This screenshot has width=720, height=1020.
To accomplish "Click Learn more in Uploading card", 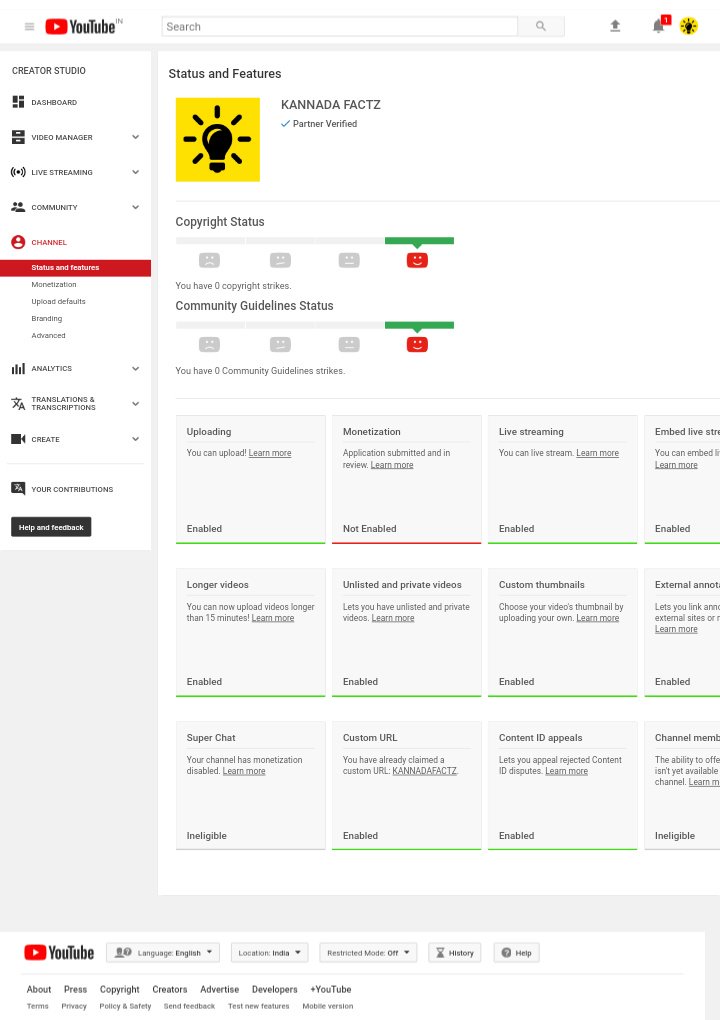I will pos(270,453).
